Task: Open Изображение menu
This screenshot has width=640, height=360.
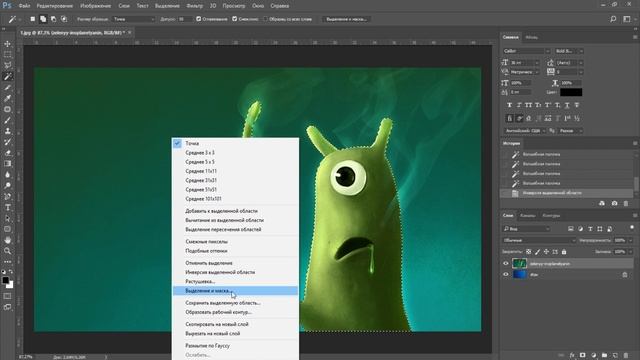Action: click(96, 6)
